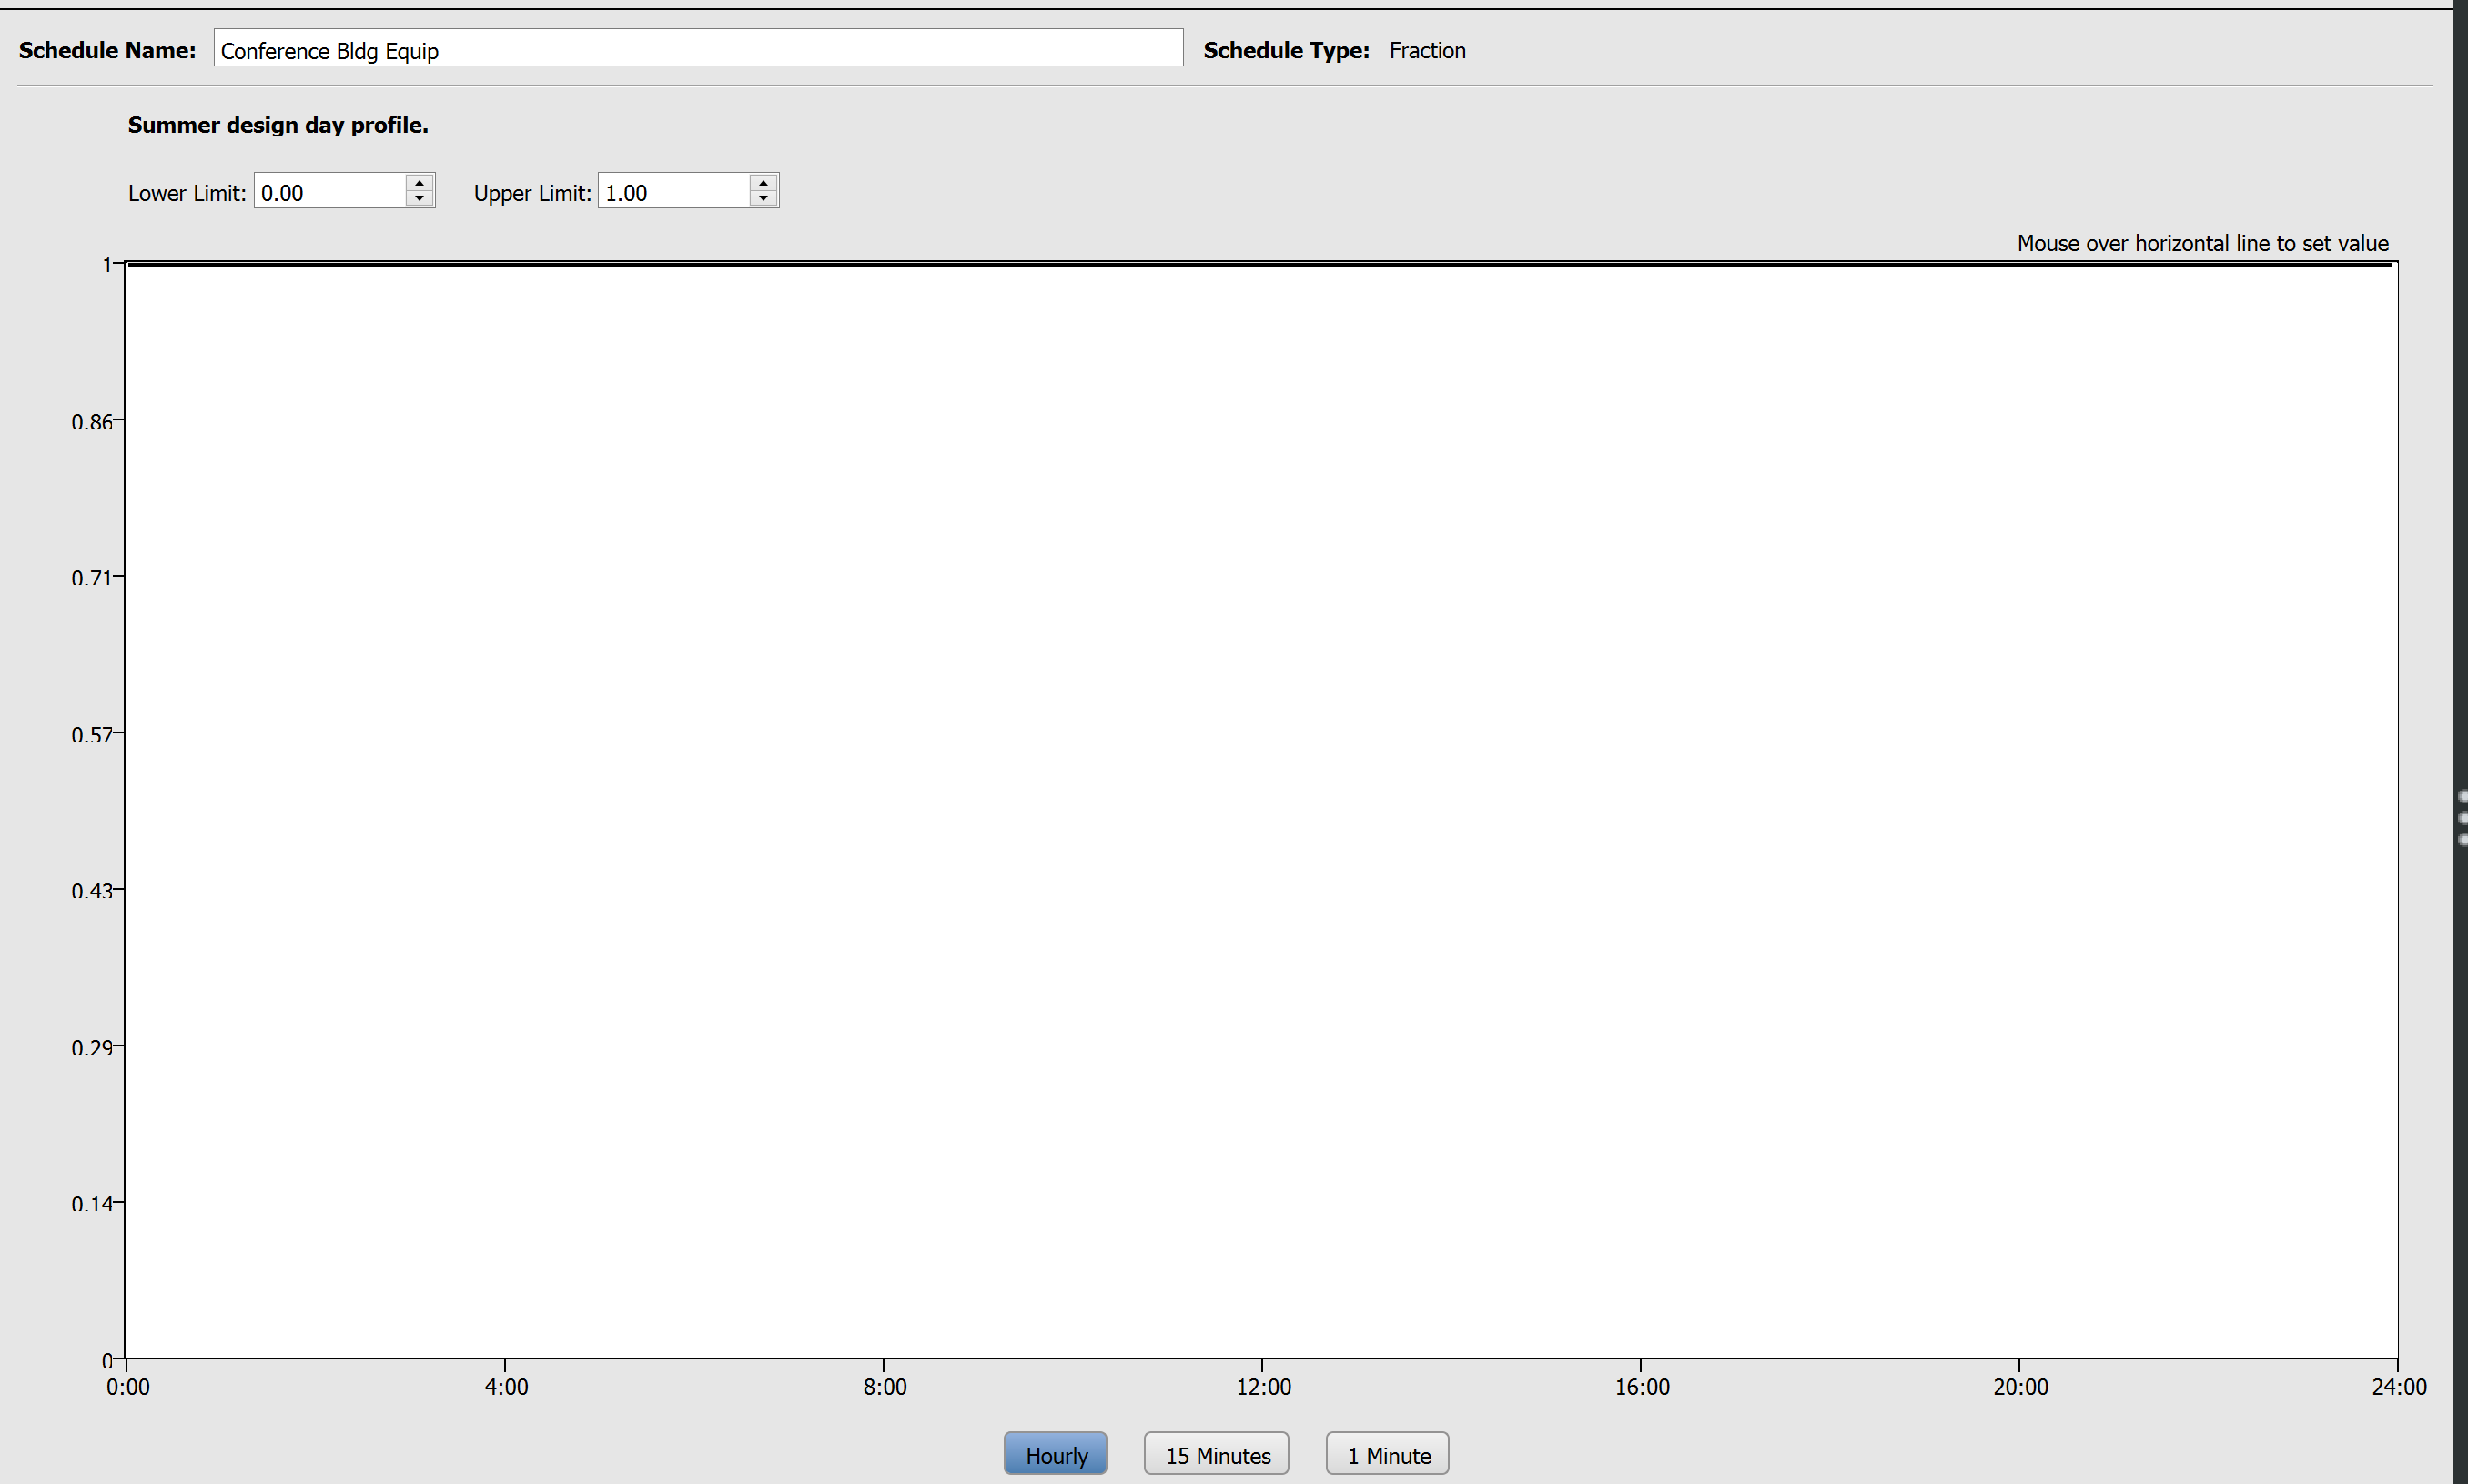This screenshot has width=2468, height=1484.
Task: Increase the Lower Limit with up arrow
Action: pyautogui.click(x=420, y=183)
